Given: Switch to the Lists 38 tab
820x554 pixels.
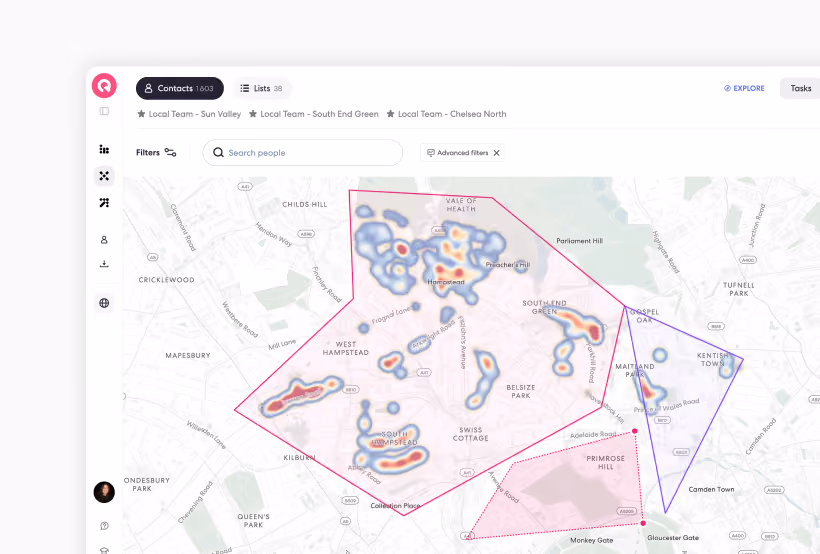Looking at the screenshot, I should (262, 88).
